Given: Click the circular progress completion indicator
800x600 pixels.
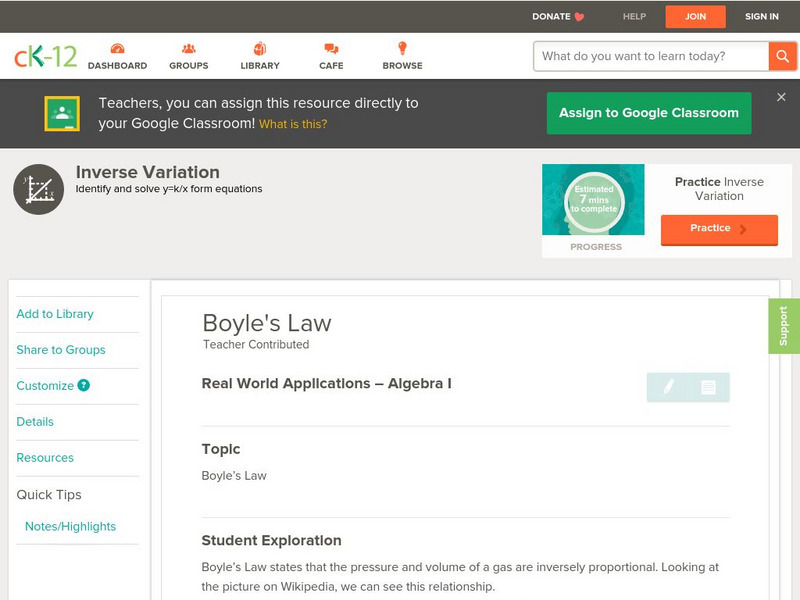Looking at the screenshot, I should [x=594, y=198].
